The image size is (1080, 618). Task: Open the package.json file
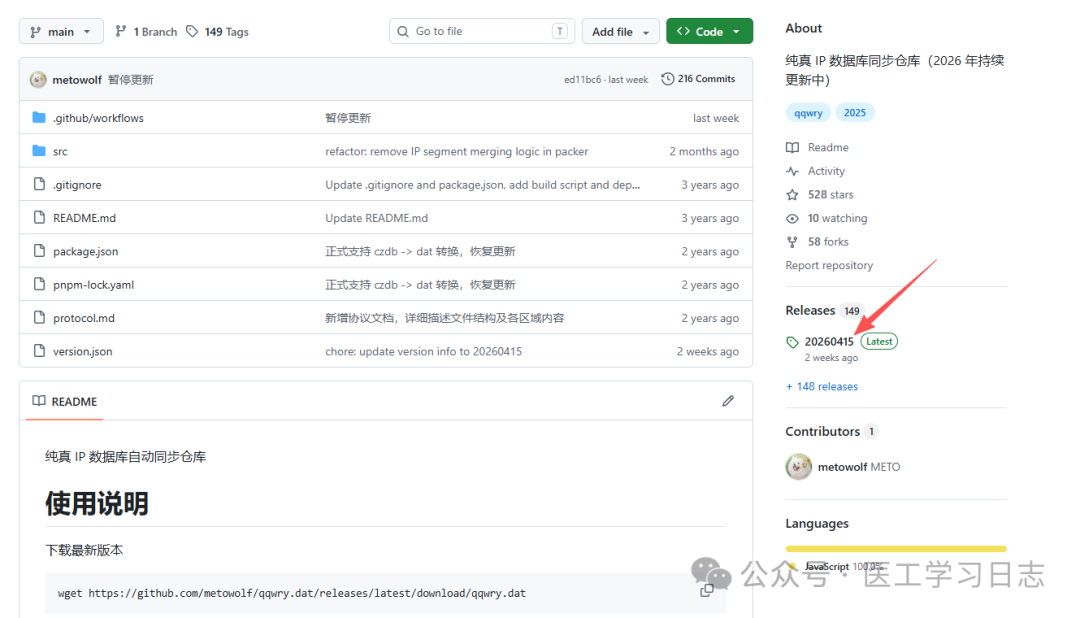[85, 251]
